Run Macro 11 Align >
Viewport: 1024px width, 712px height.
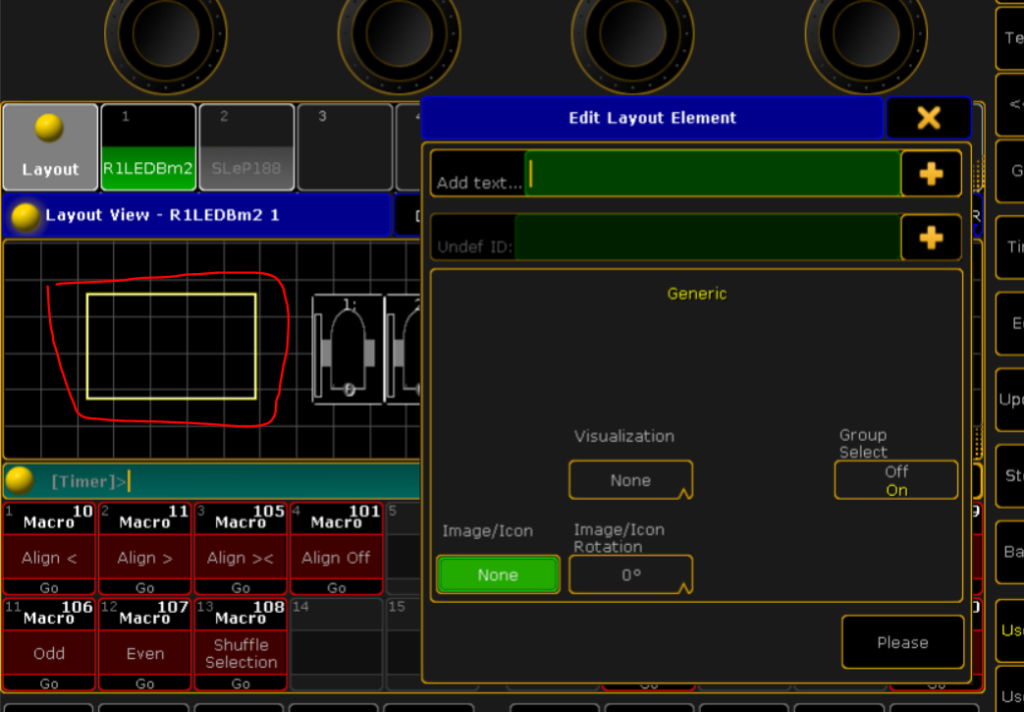145,549
